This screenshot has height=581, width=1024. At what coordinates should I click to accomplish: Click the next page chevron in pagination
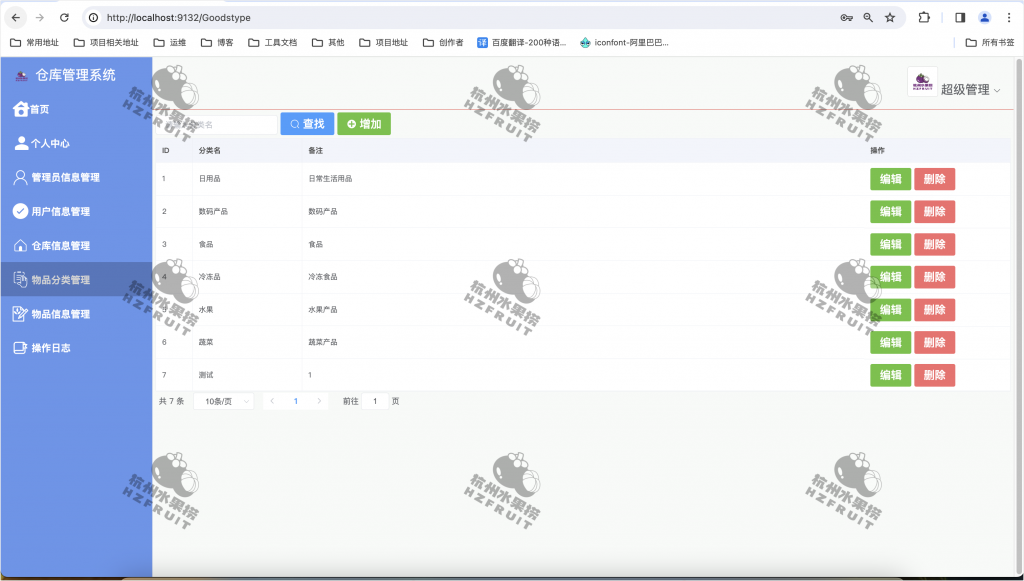(318, 400)
